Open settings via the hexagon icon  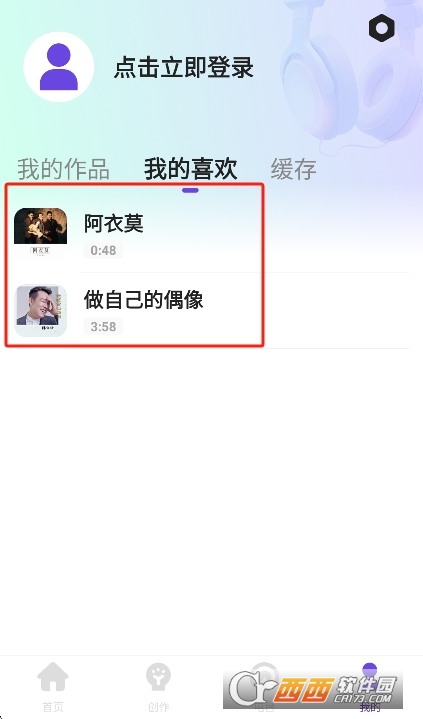pyautogui.click(x=382, y=28)
